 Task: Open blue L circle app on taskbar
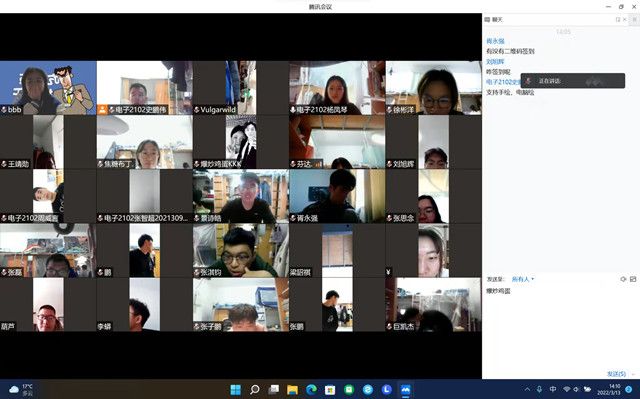tap(387, 390)
